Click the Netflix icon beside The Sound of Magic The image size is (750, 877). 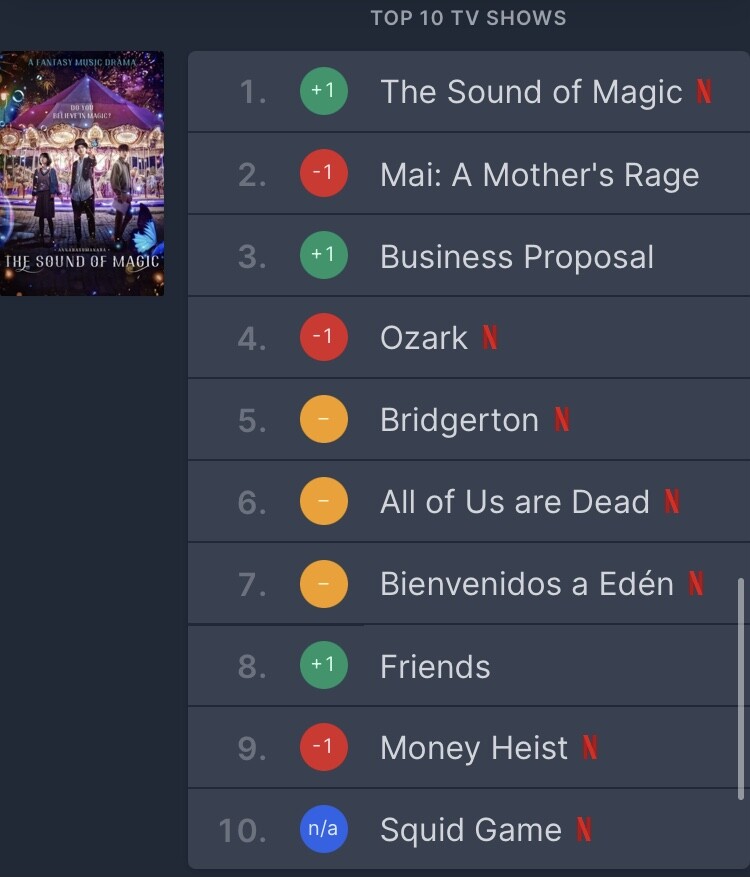coord(704,93)
